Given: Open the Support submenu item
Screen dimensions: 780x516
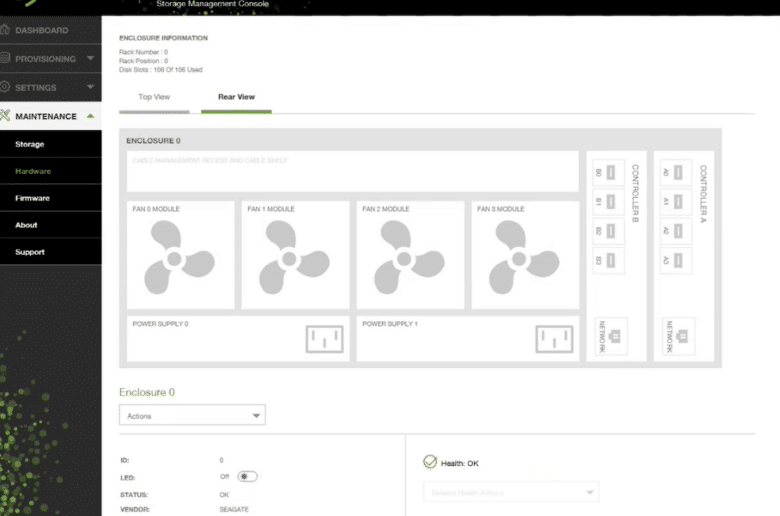Looking at the screenshot, I should (x=51, y=252).
